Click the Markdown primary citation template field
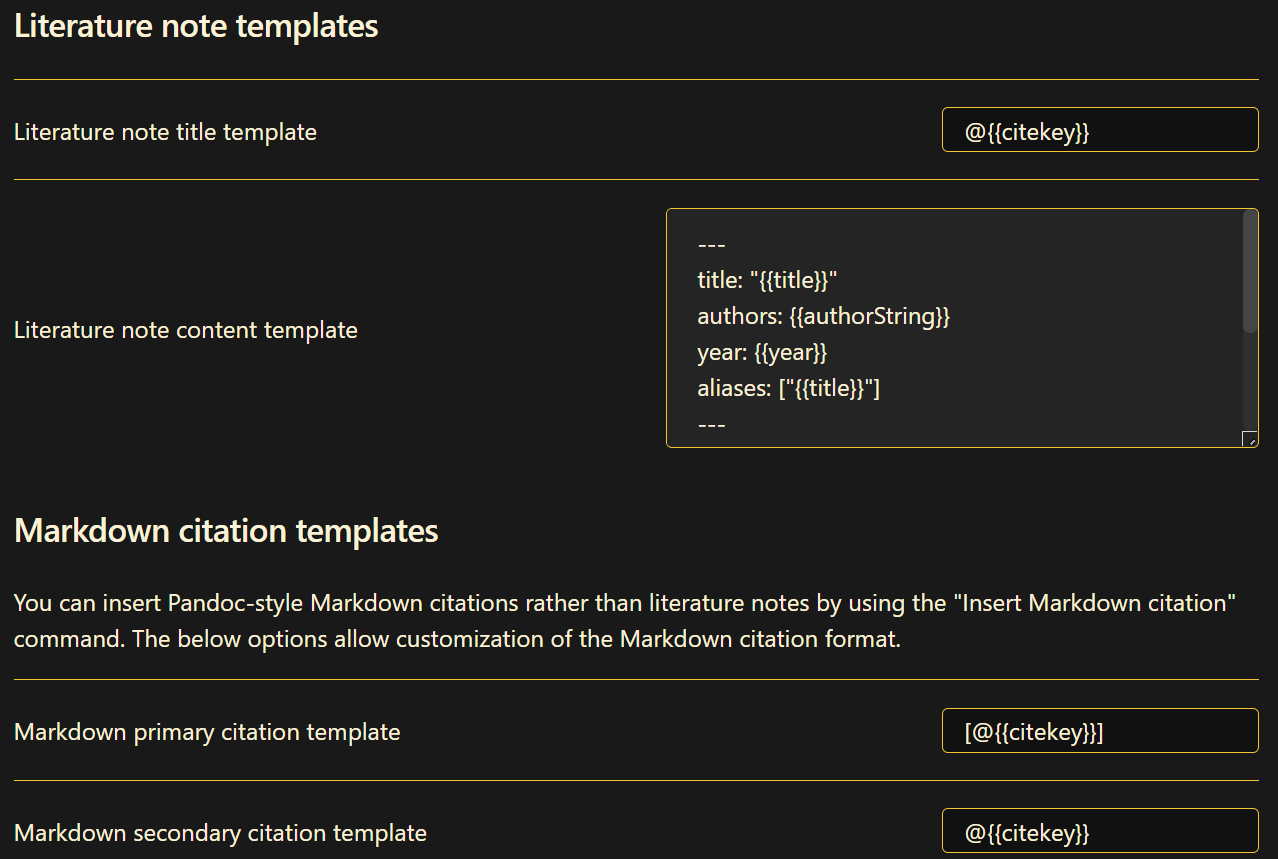Image resolution: width=1278 pixels, height=859 pixels. click(x=1099, y=731)
